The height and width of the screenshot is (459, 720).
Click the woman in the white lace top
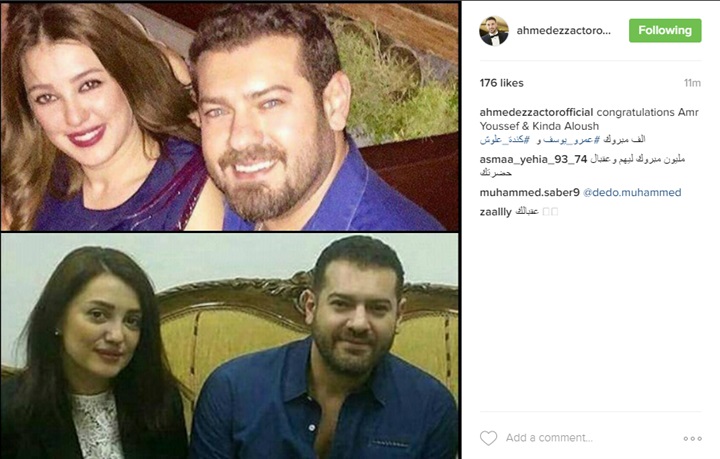click(x=90, y=358)
